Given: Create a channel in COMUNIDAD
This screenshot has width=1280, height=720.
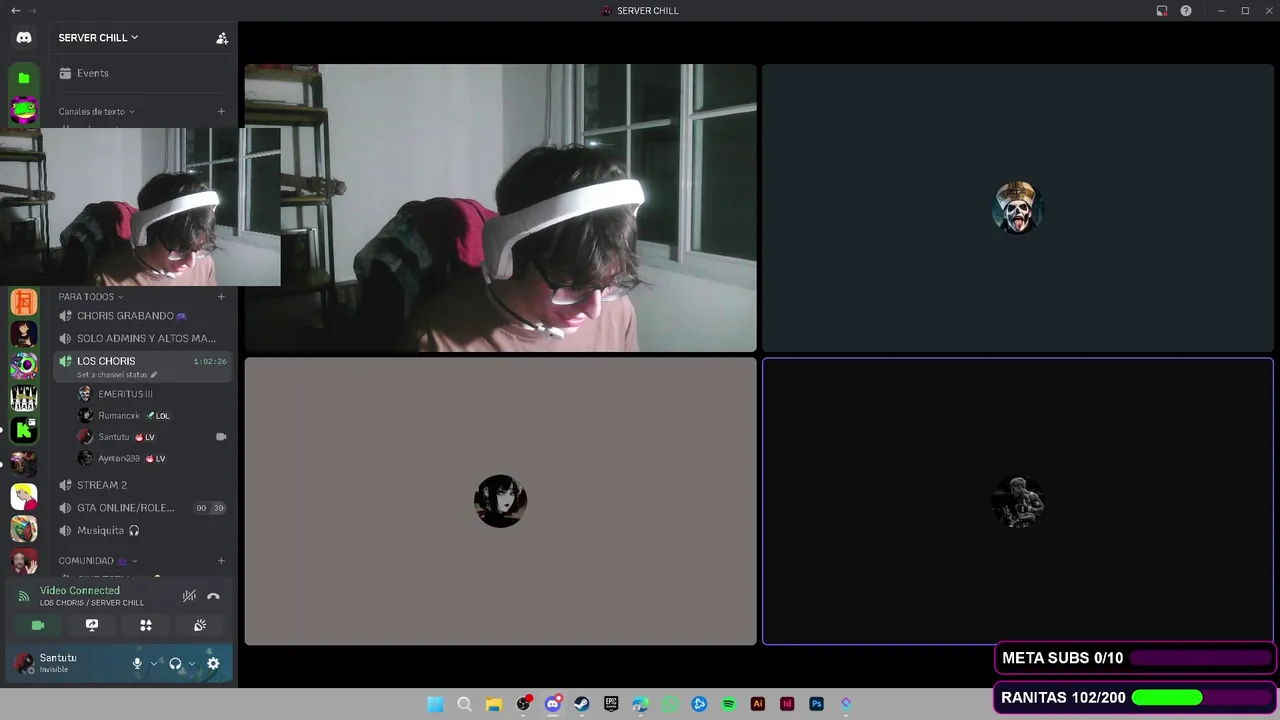Looking at the screenshot, I should 221,561.
